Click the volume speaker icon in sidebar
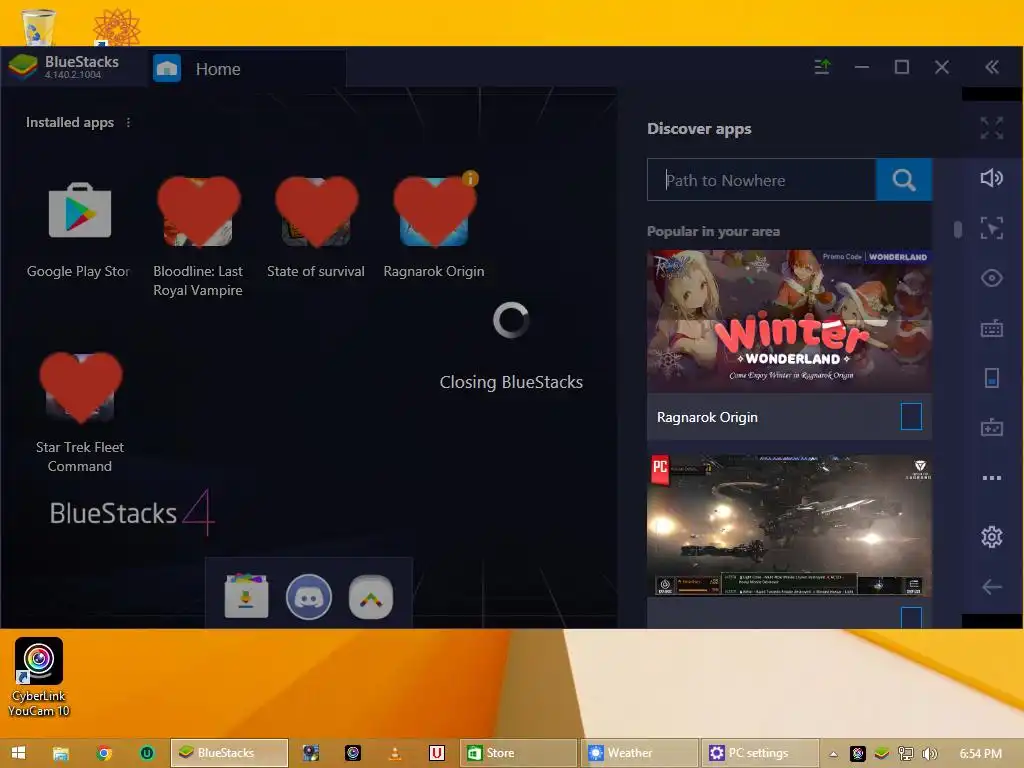The image size is (1024, 768). click(x=991, y=178)
